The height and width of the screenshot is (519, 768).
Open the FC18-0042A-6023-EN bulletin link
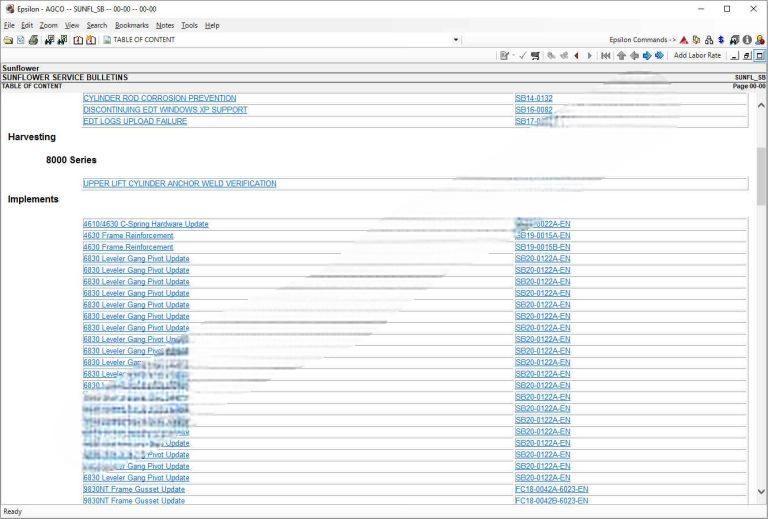pos(552,489)
